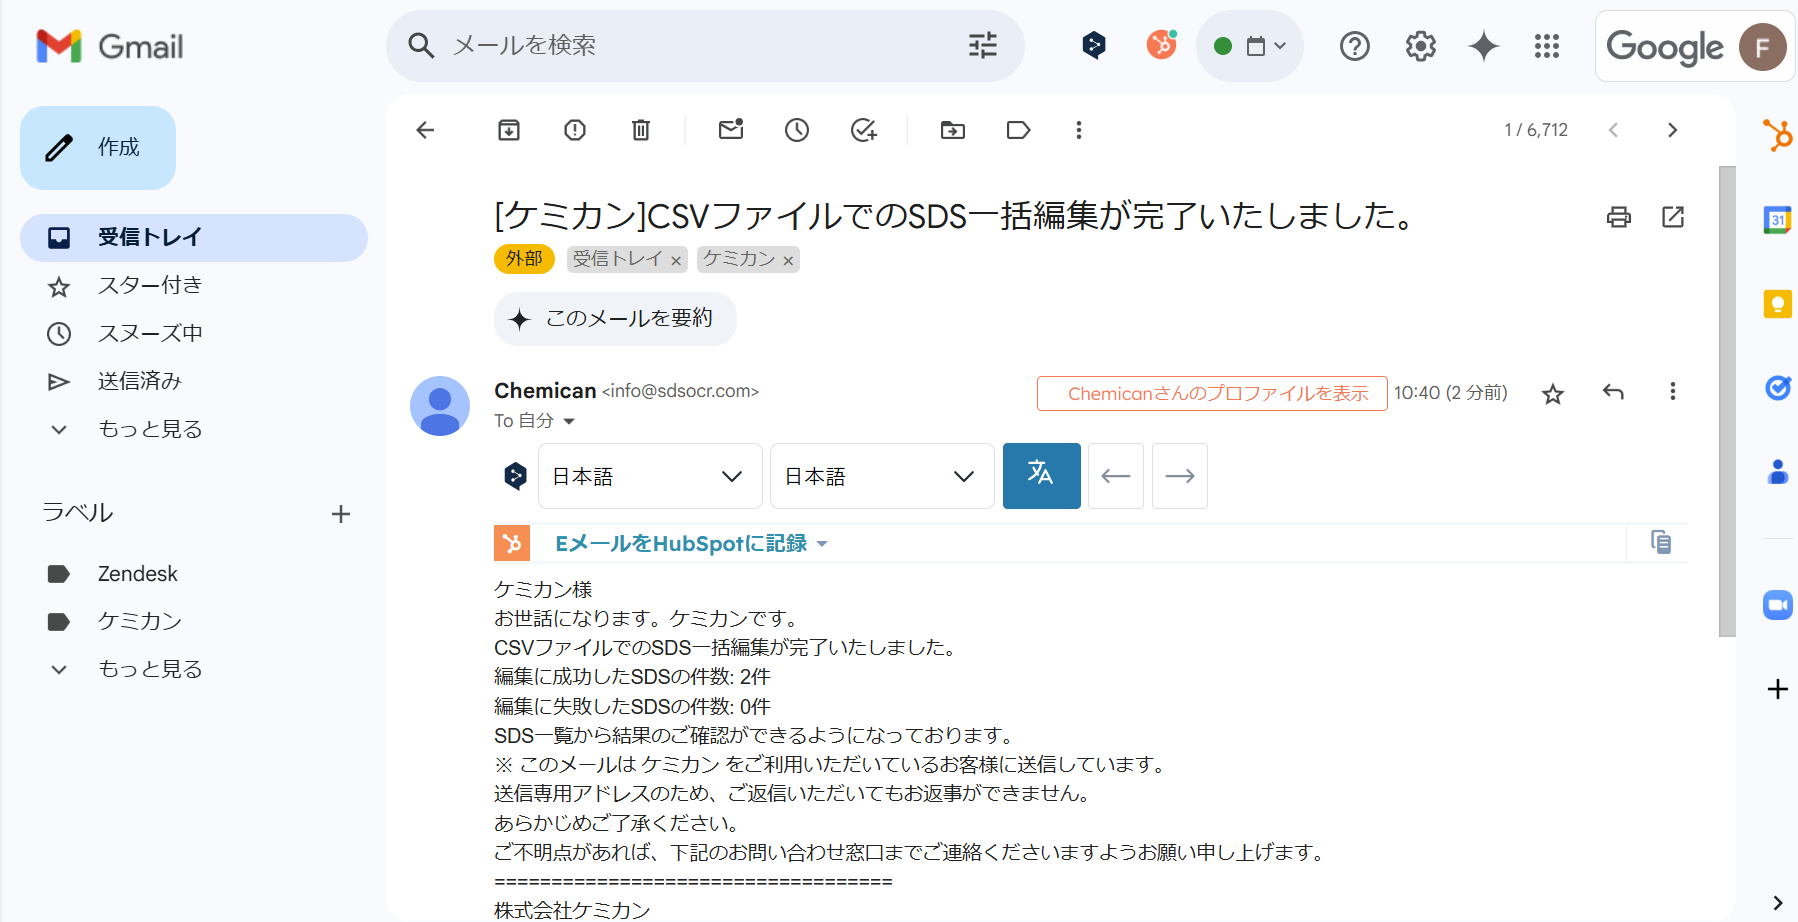This screenshot has width=1798, height=922.
Task: Remove ケミカン label from email
Action: pyautogui.click(x=788, y=261)
